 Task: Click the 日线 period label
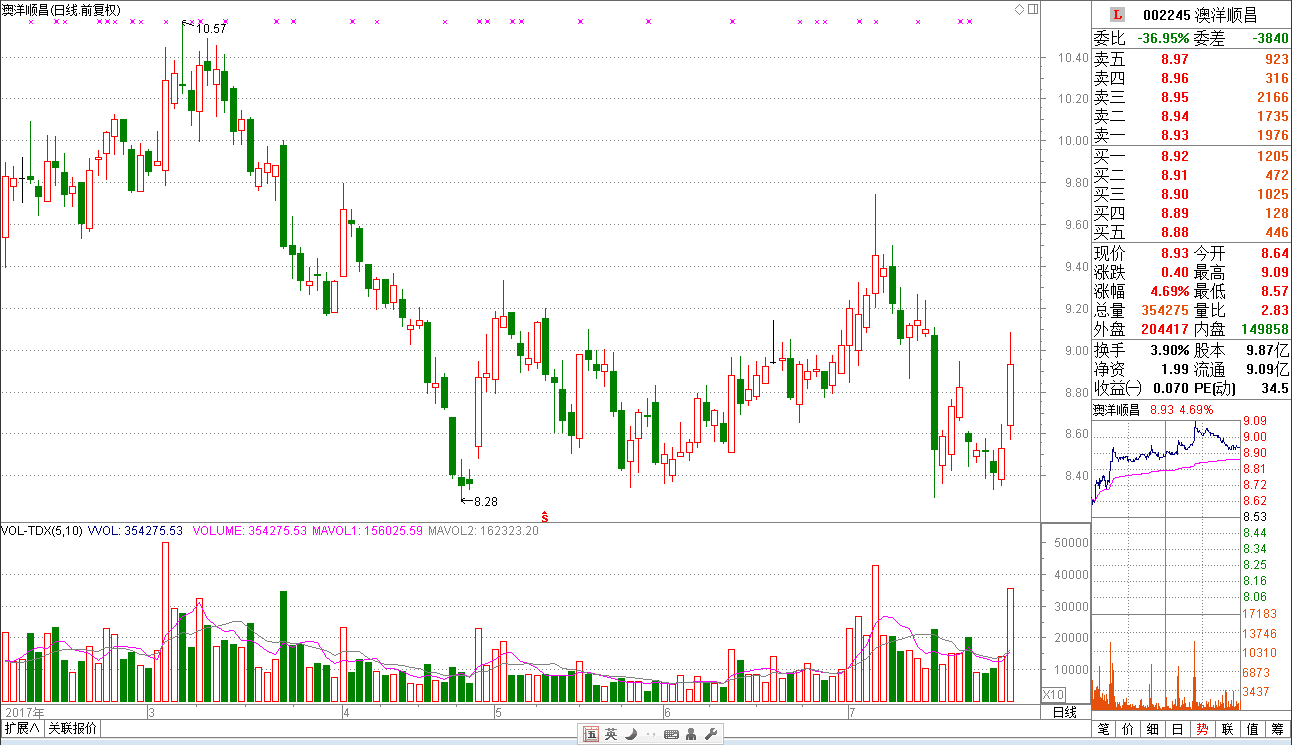(x=1065, y=712)
